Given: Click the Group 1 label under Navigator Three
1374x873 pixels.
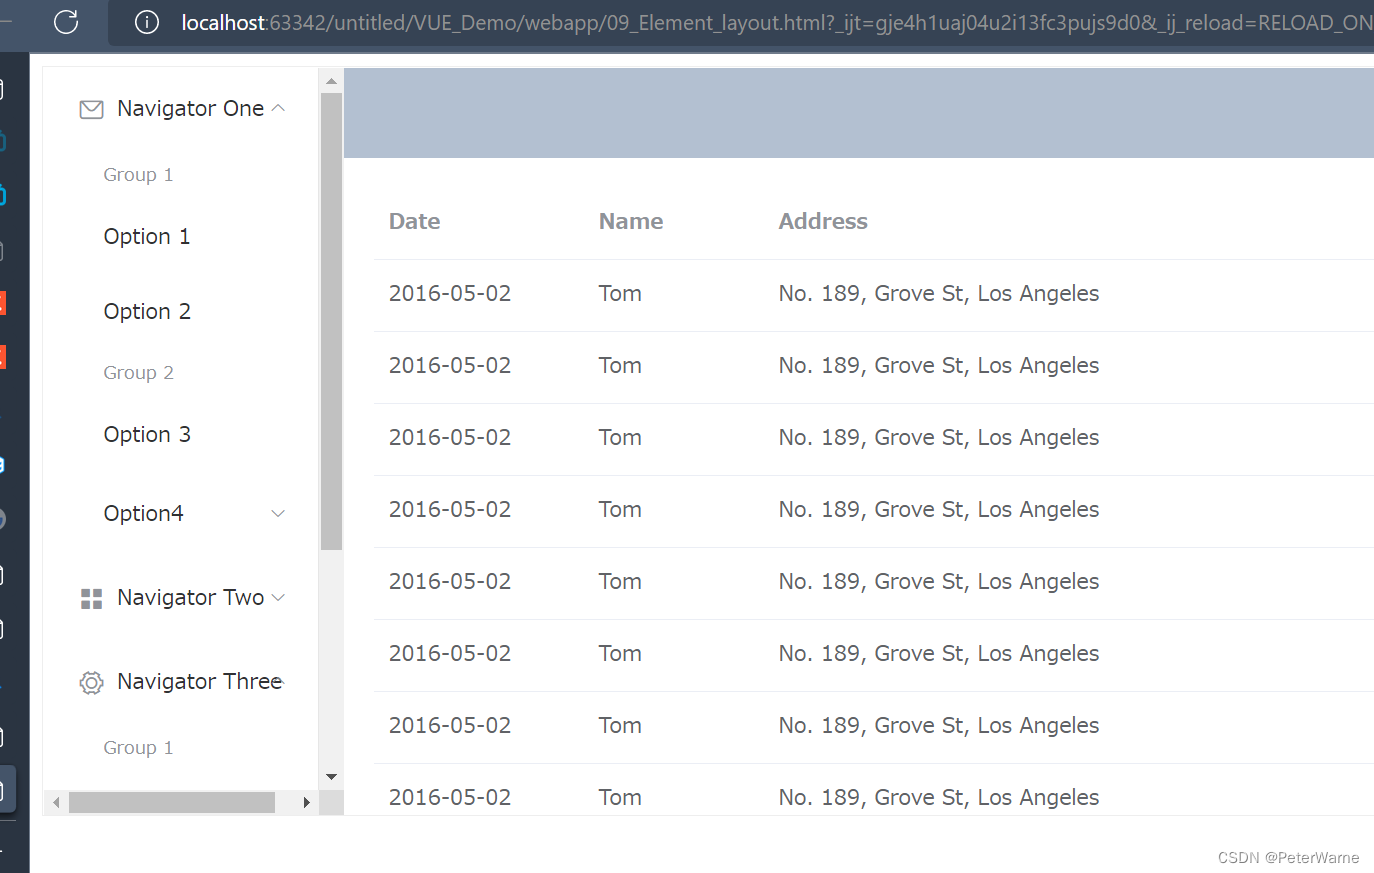Looking at the screenshot, I should tap(138, 748).
